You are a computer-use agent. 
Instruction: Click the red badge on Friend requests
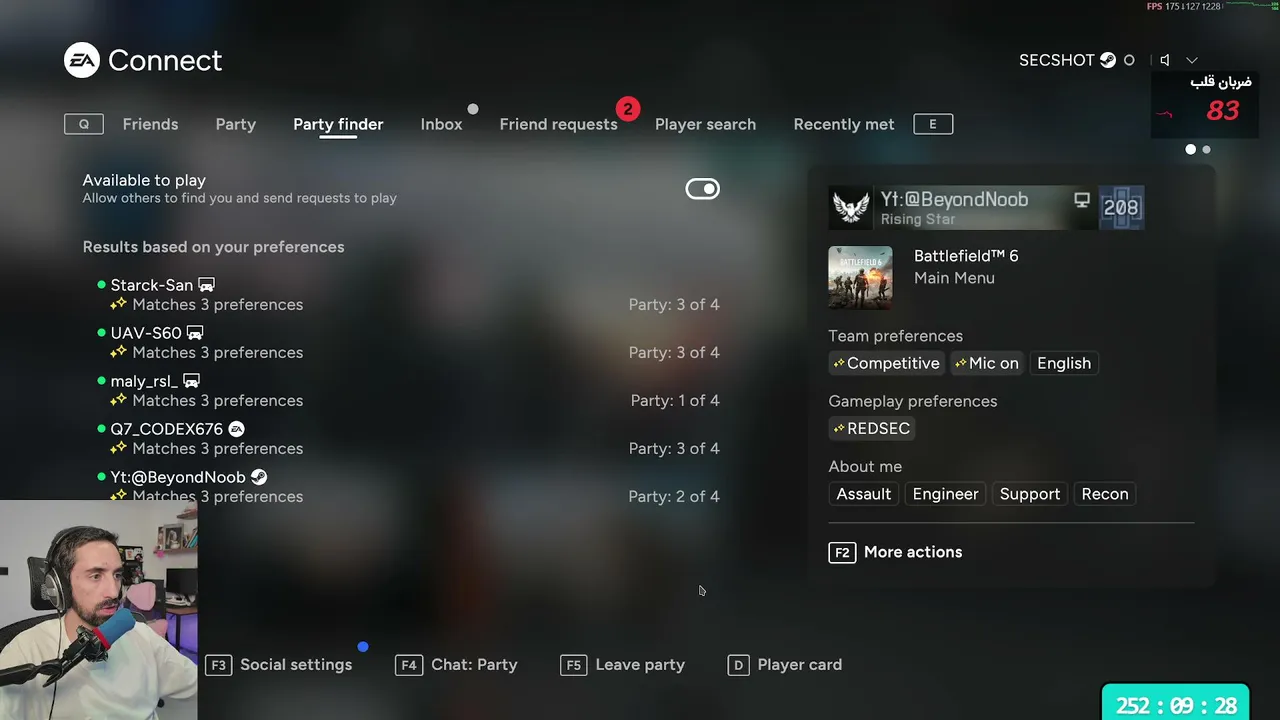coord(628,108)
